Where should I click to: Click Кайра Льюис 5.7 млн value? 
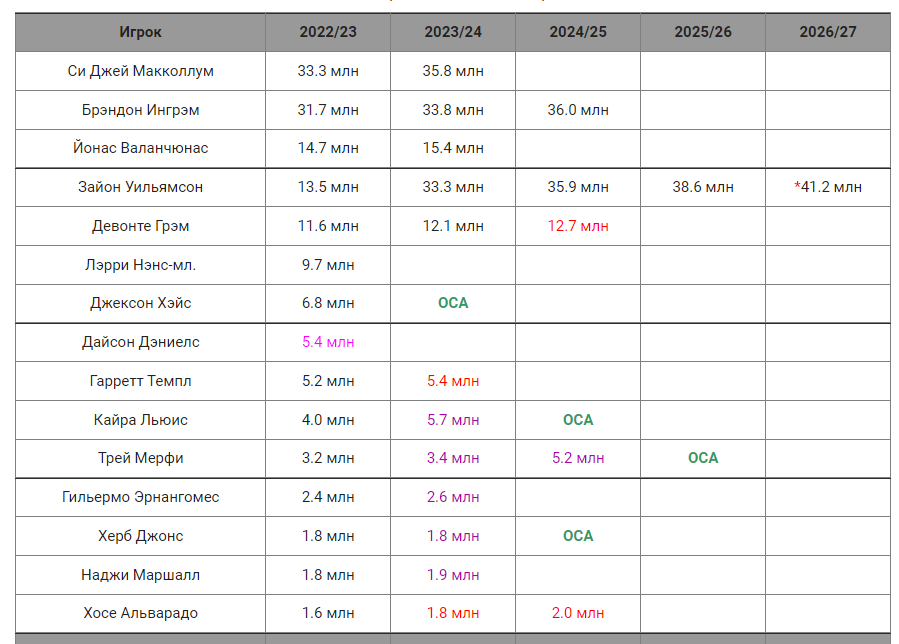coord(453,420)
